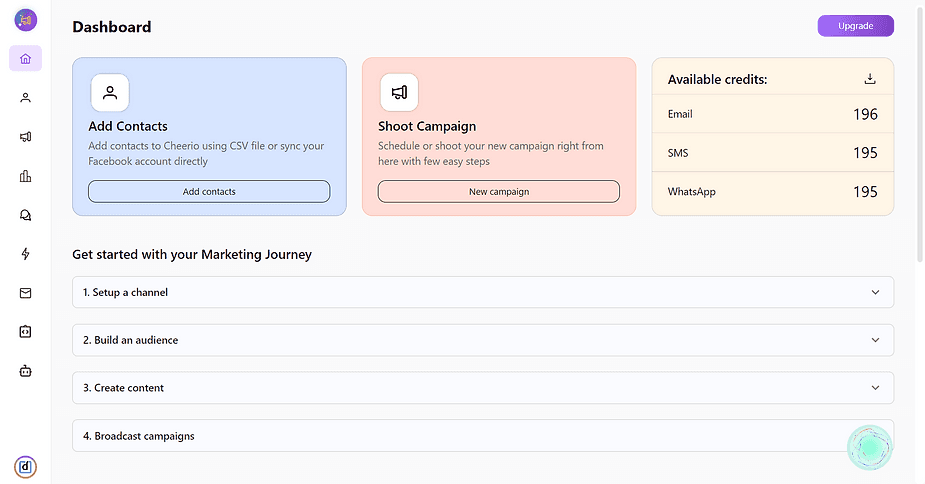This screenshot has width=925, height=484.
Task: Open the floating green chat widget
Action: coord(869,448)
